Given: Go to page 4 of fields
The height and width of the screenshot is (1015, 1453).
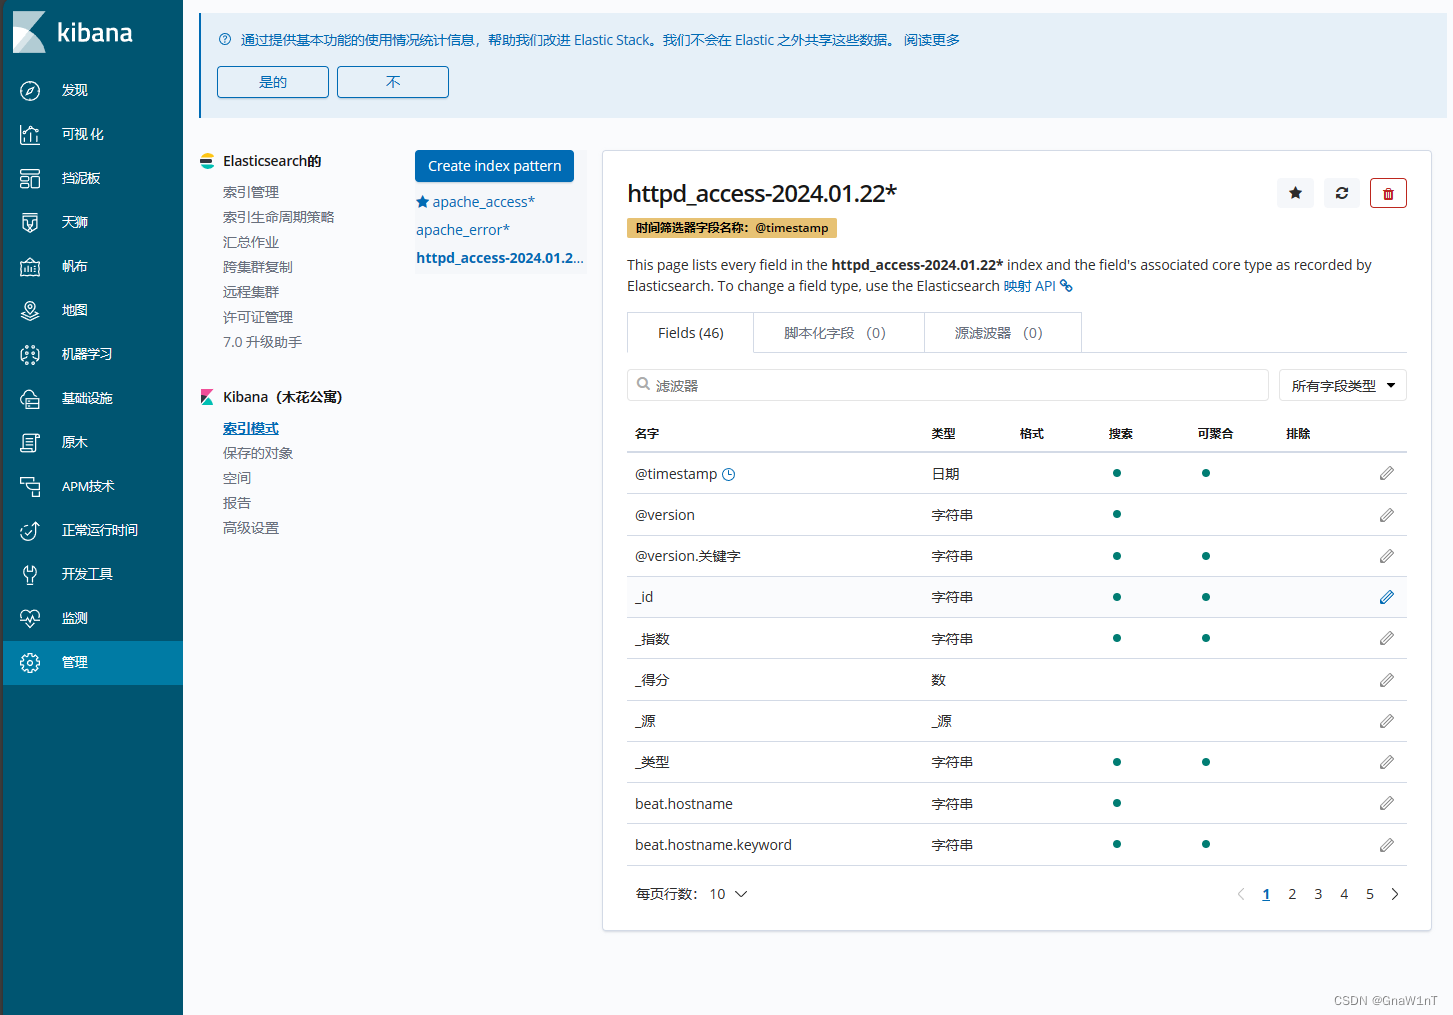Looking at the screenshot, I should [1344, 894].
